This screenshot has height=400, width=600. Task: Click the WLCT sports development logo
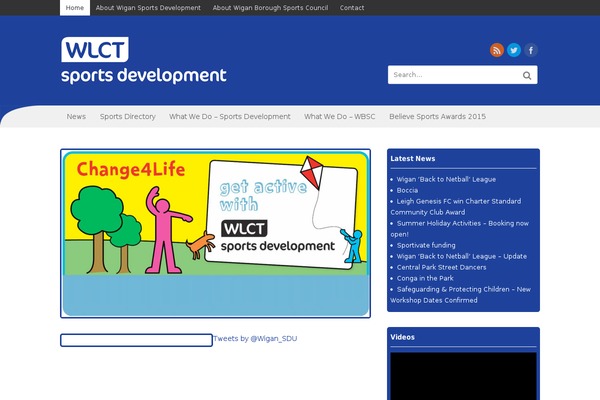tap(143, 61)
